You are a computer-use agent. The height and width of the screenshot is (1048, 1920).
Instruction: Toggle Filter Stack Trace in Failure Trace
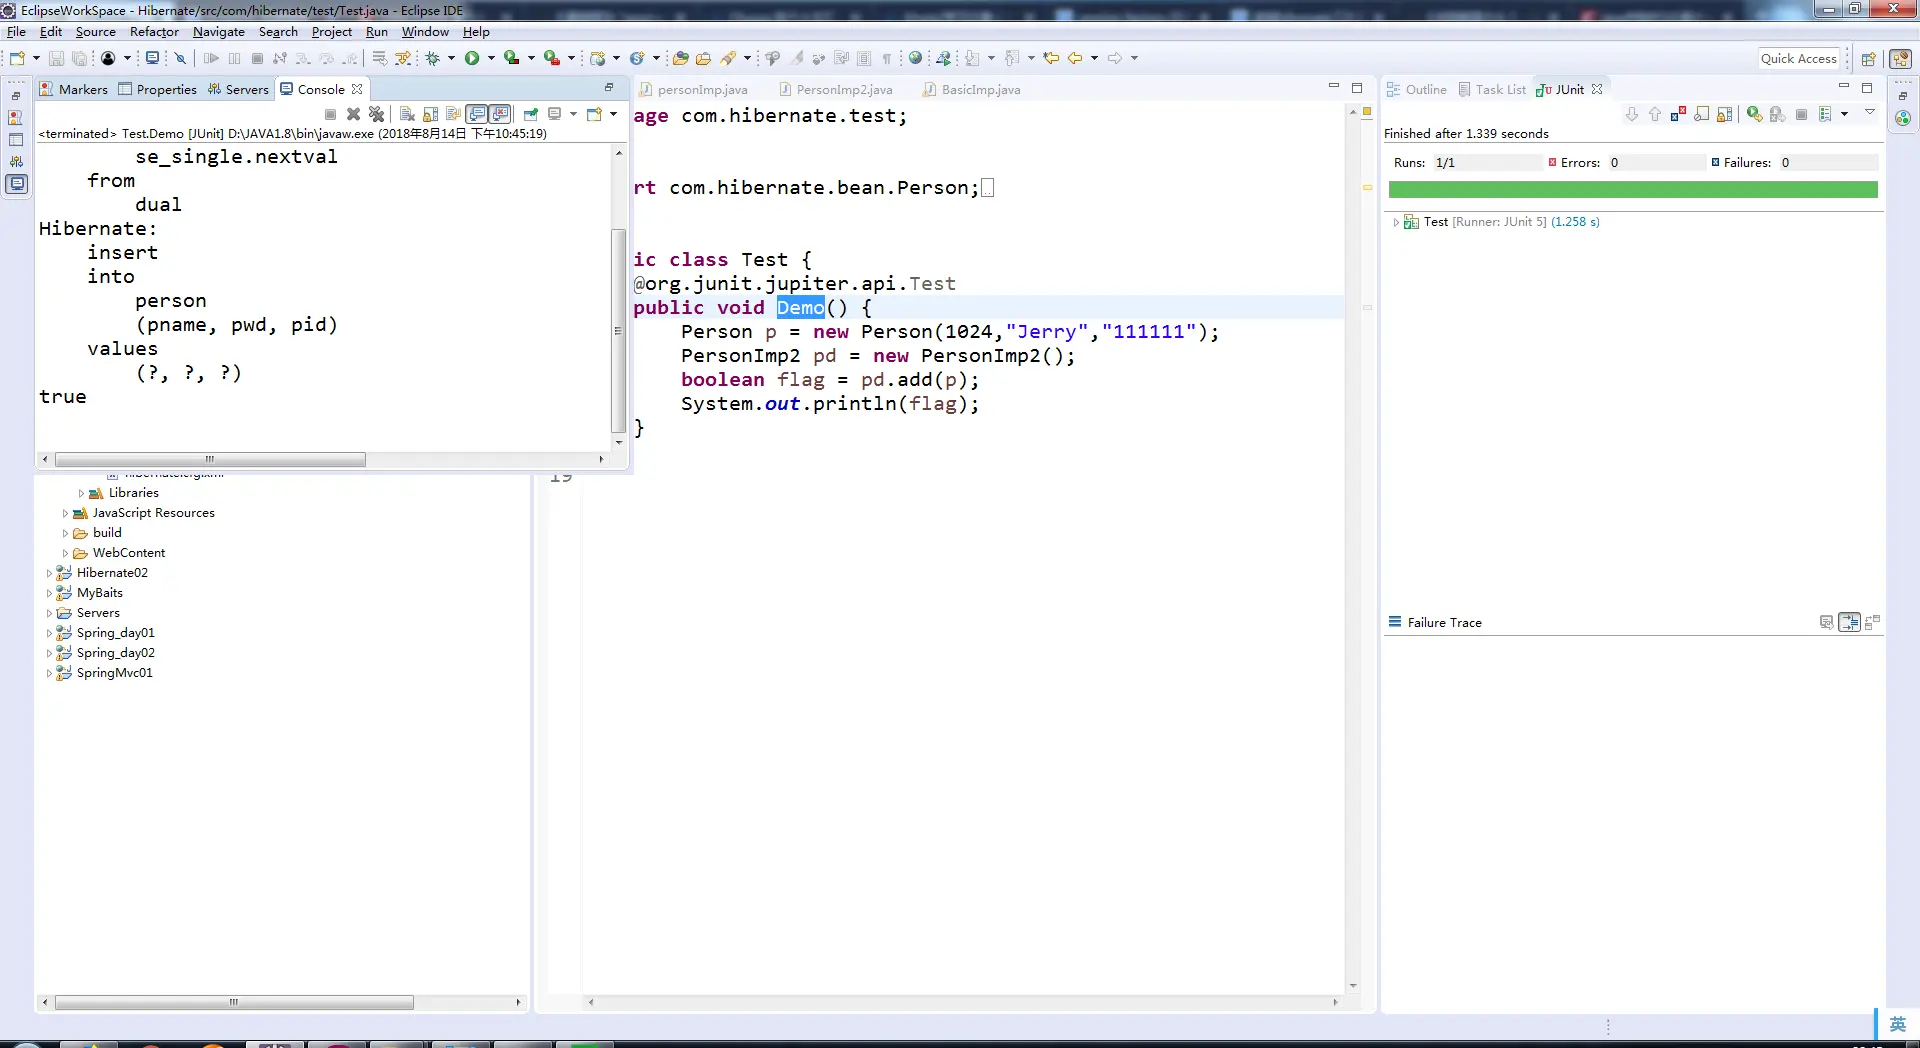[x=1850, y=622]
